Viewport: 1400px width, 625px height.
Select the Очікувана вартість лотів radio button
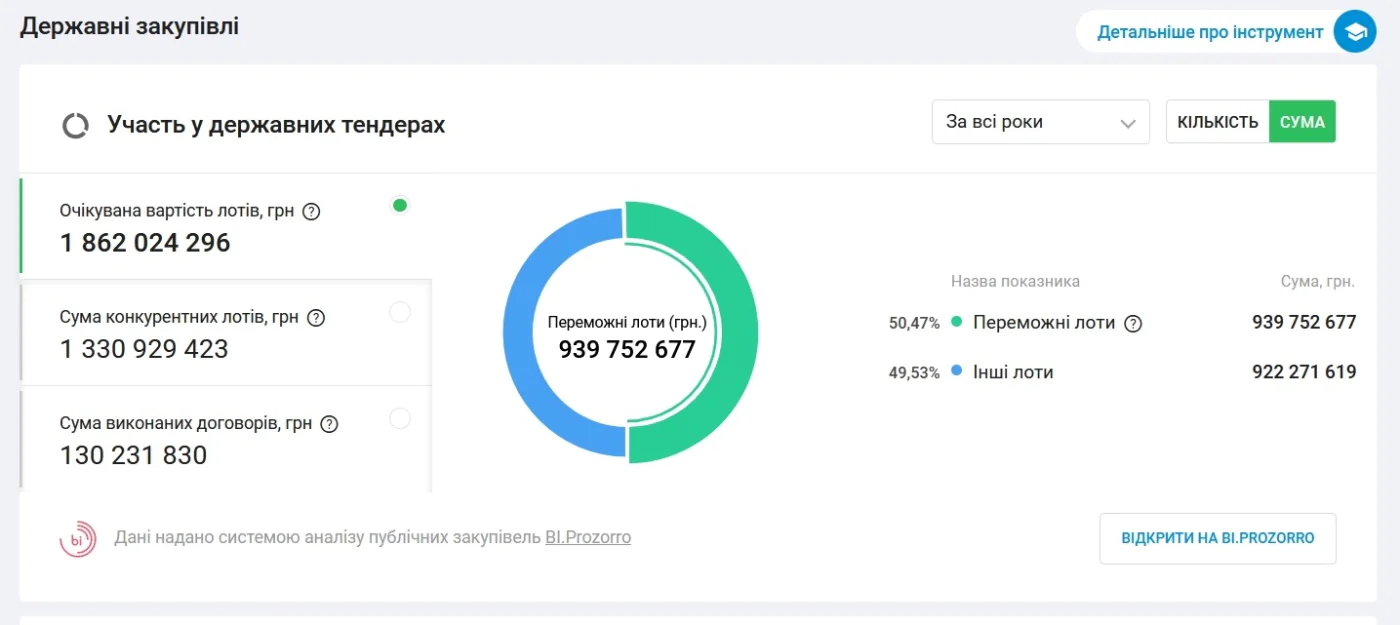(x=400, y=206)
